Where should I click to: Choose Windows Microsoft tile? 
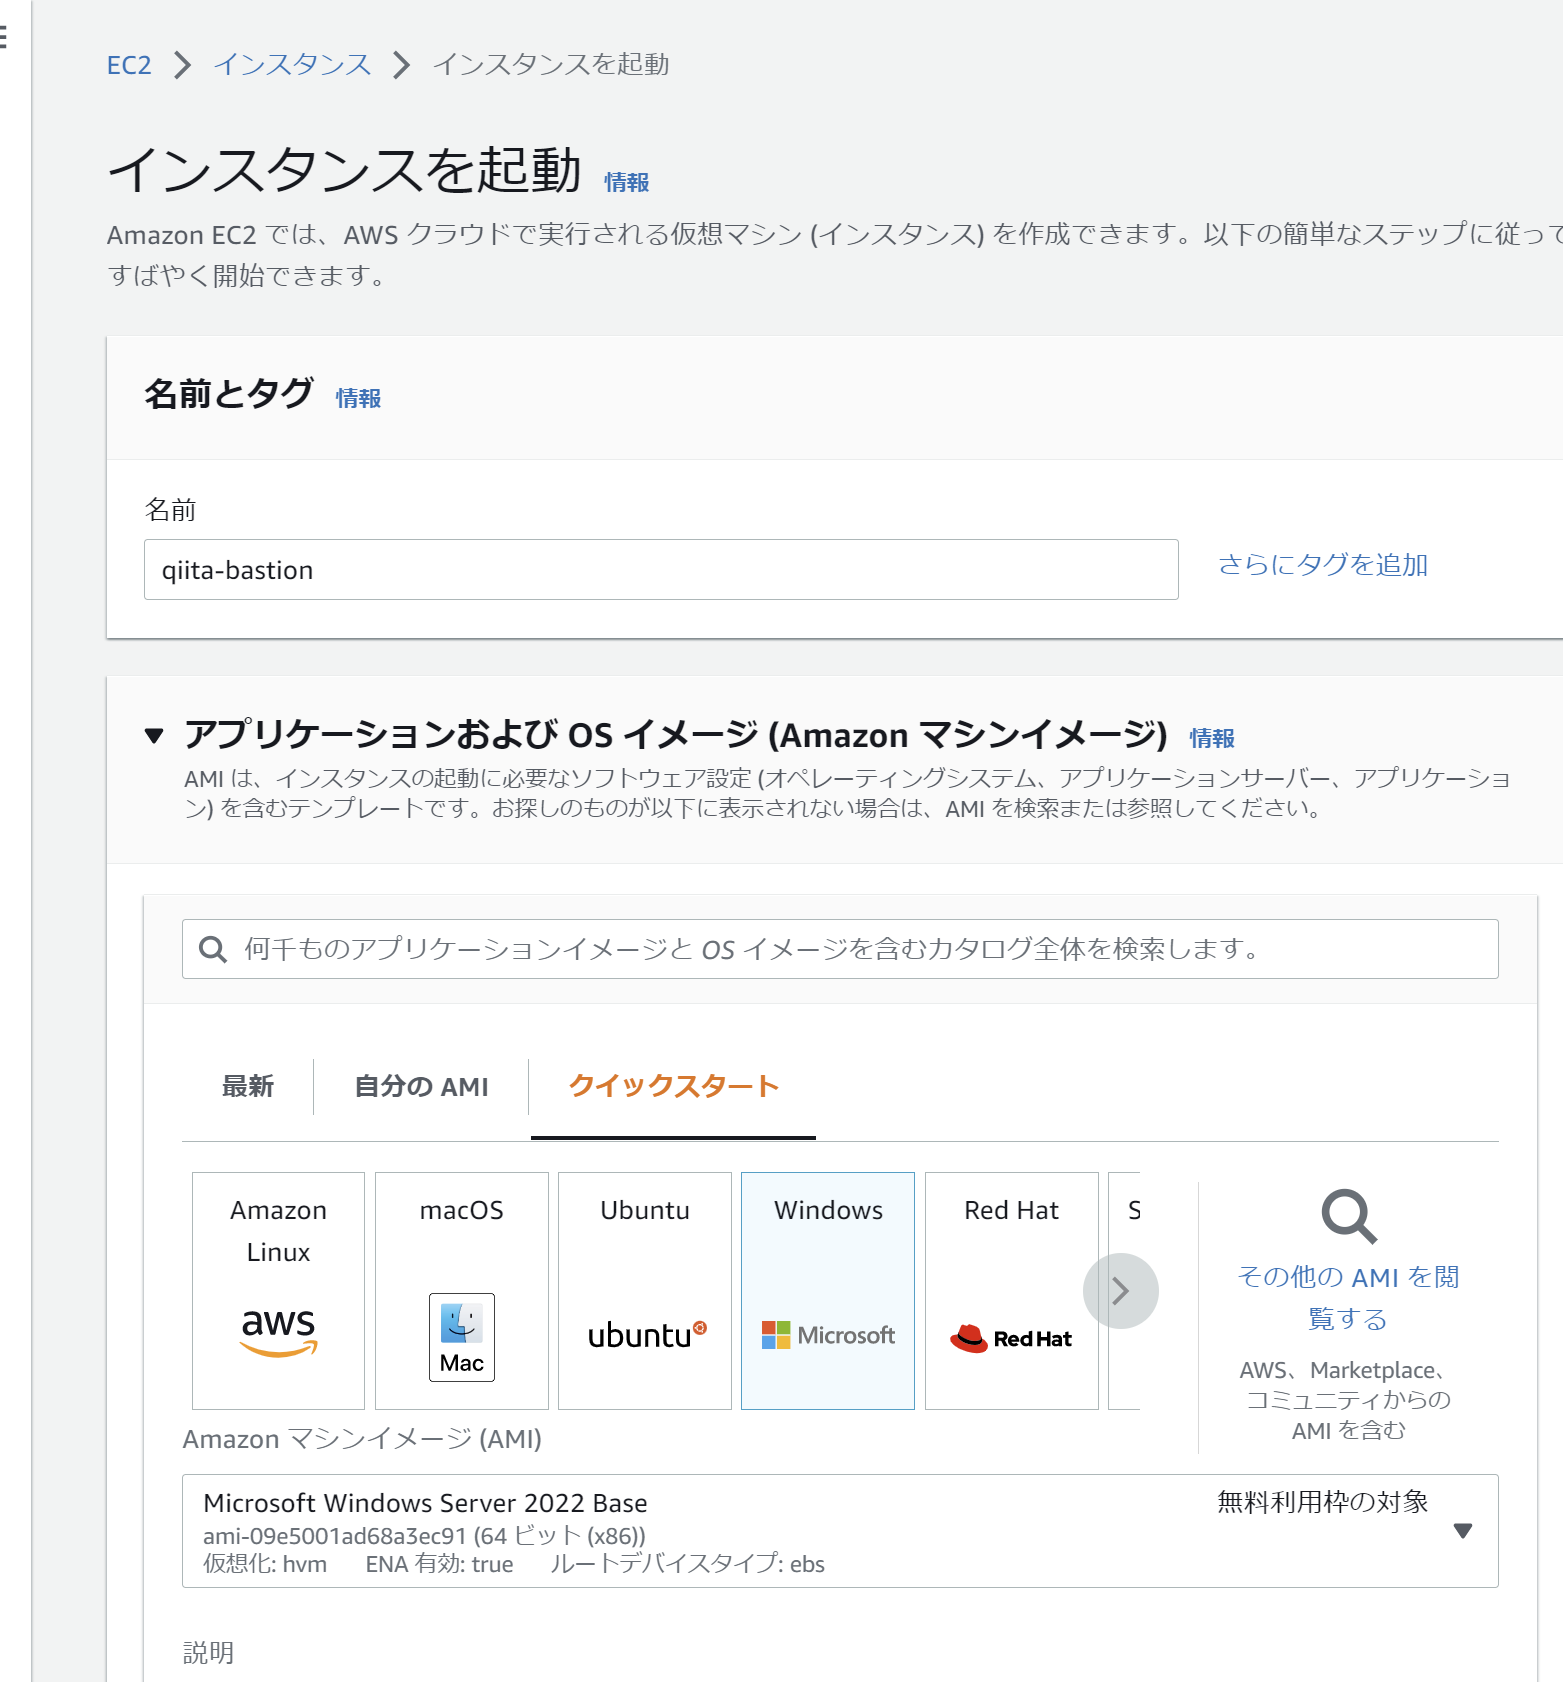click(x=828, y=1291)
